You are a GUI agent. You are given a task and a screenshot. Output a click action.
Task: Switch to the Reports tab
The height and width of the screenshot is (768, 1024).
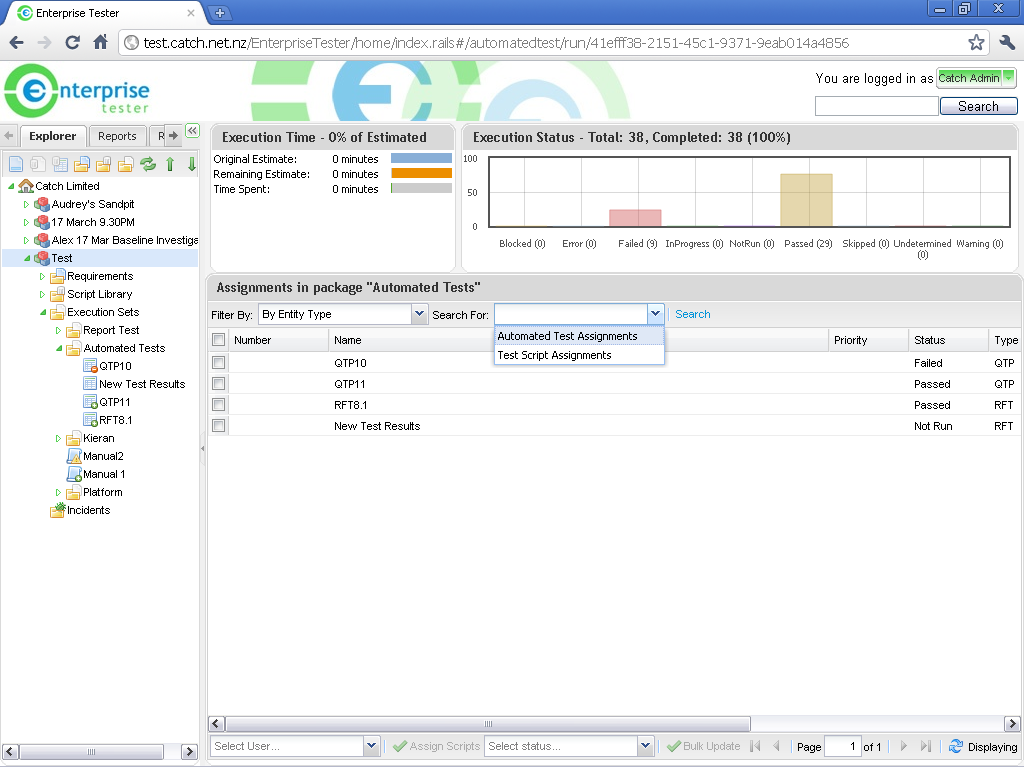coord(117,136)
